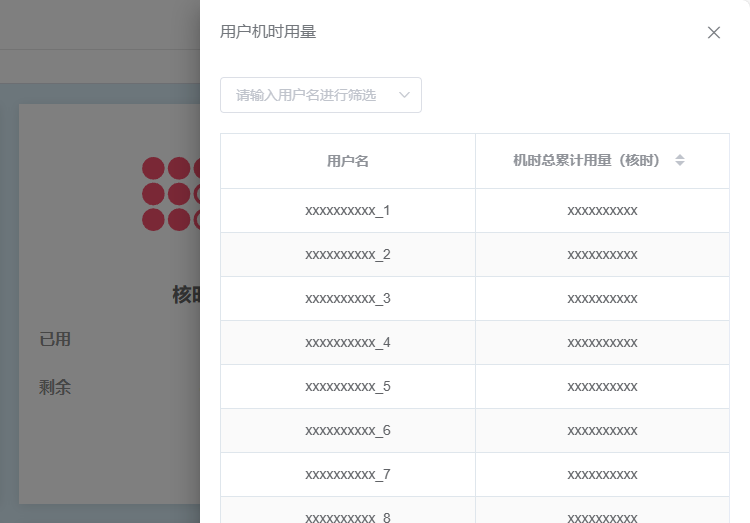The height and width of the screenshot is (523, 750).
Task: Select username xxxxxxxxxx_6 cell
Action: (x=348, y=431)
